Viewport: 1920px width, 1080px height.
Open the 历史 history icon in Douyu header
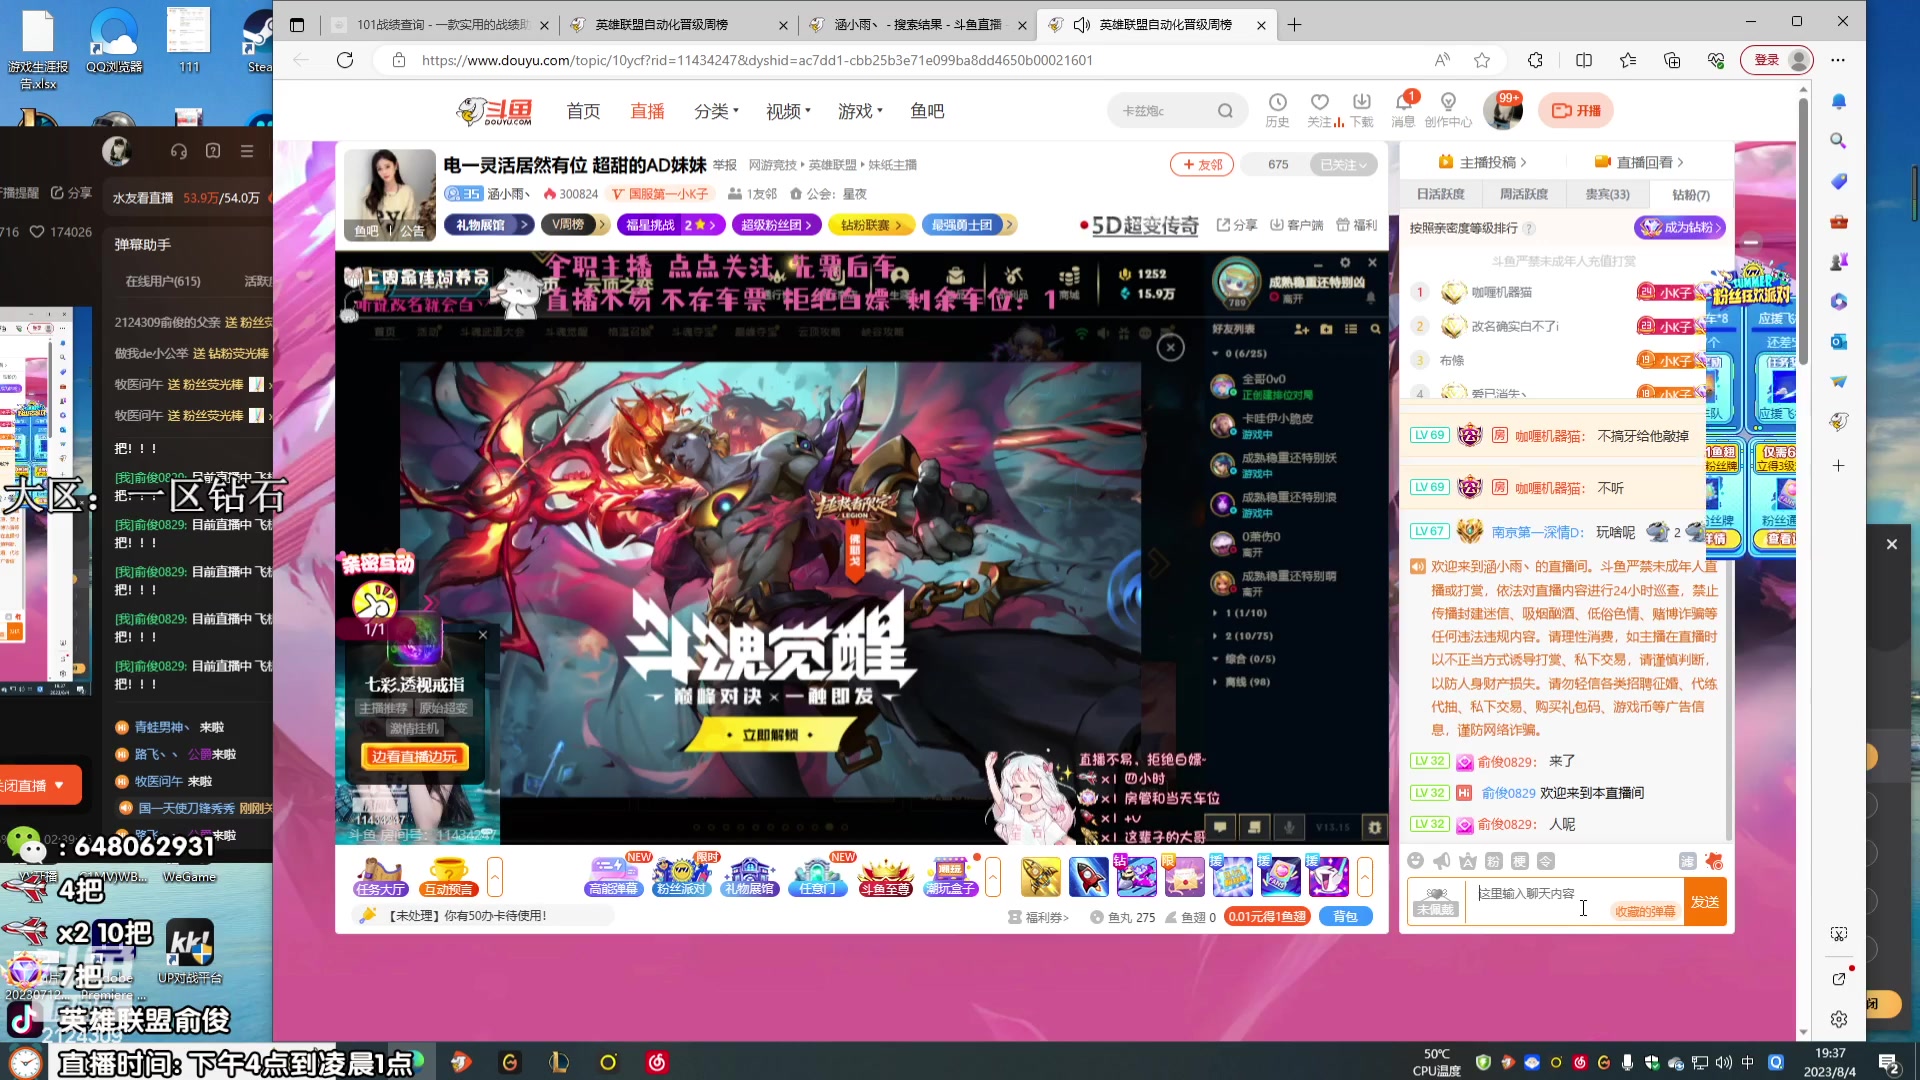pos(1277,110)
